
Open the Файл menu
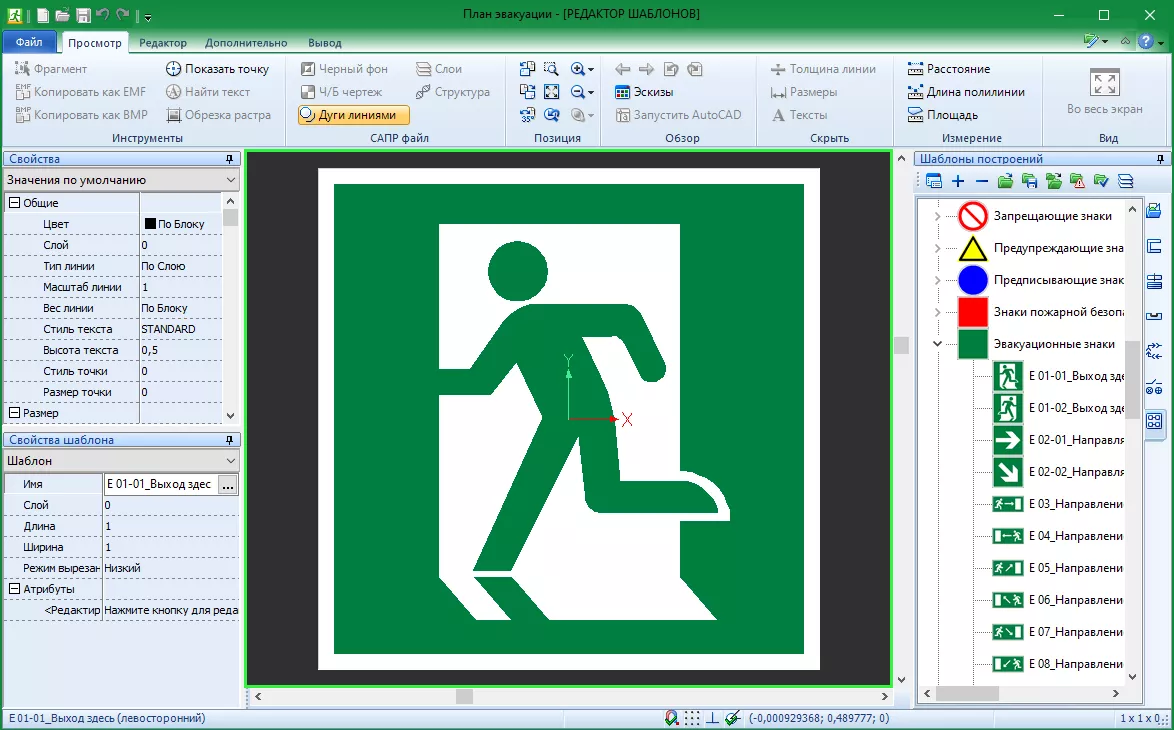click(29, 43)
